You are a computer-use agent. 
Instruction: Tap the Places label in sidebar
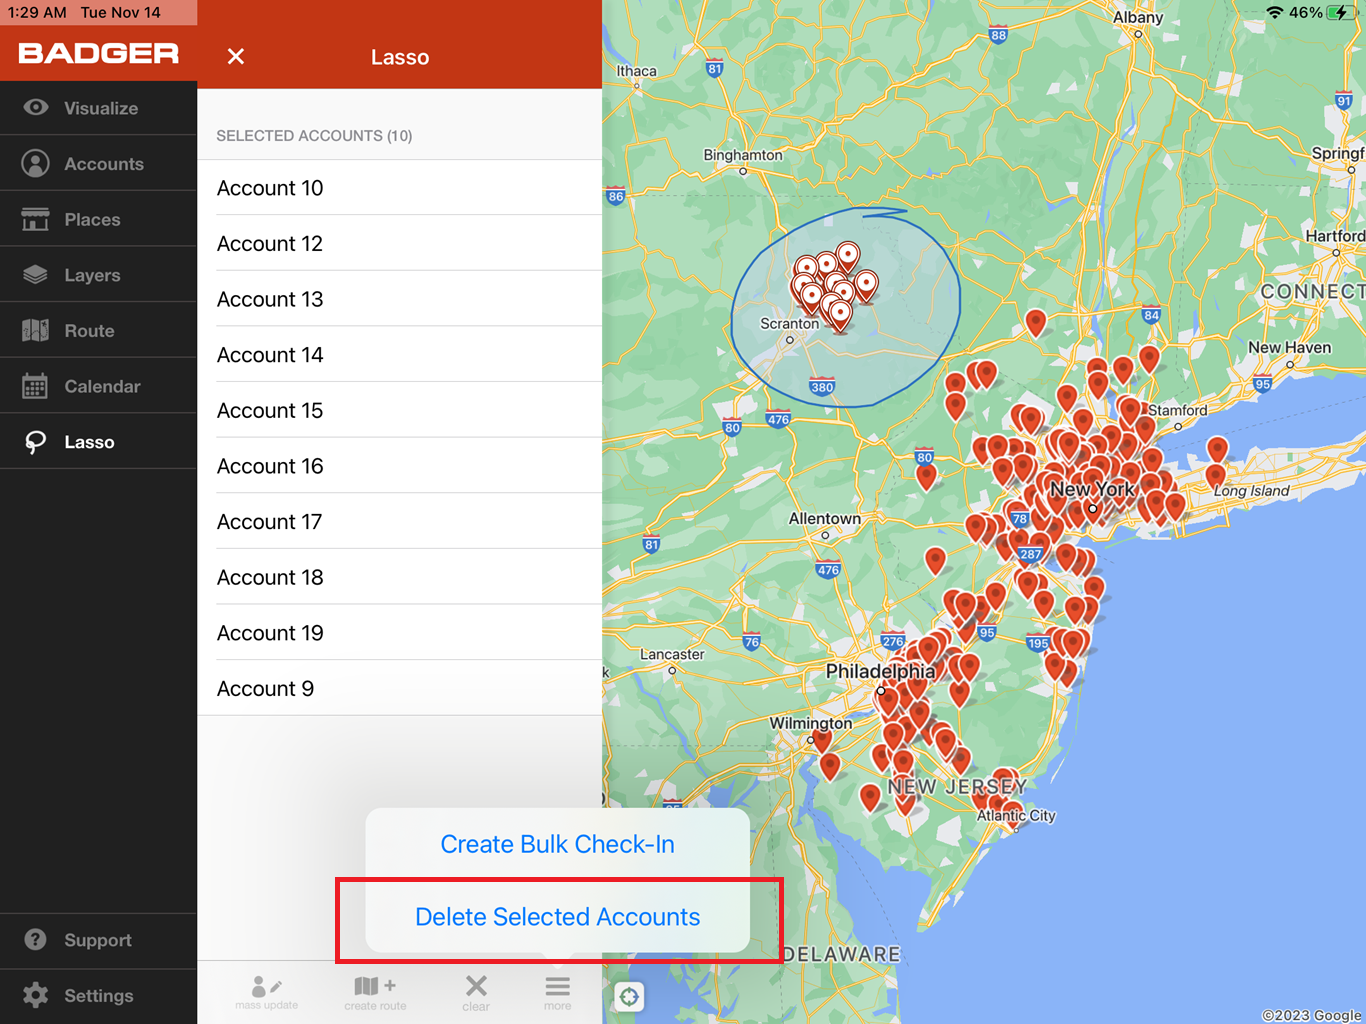point(92,220)
